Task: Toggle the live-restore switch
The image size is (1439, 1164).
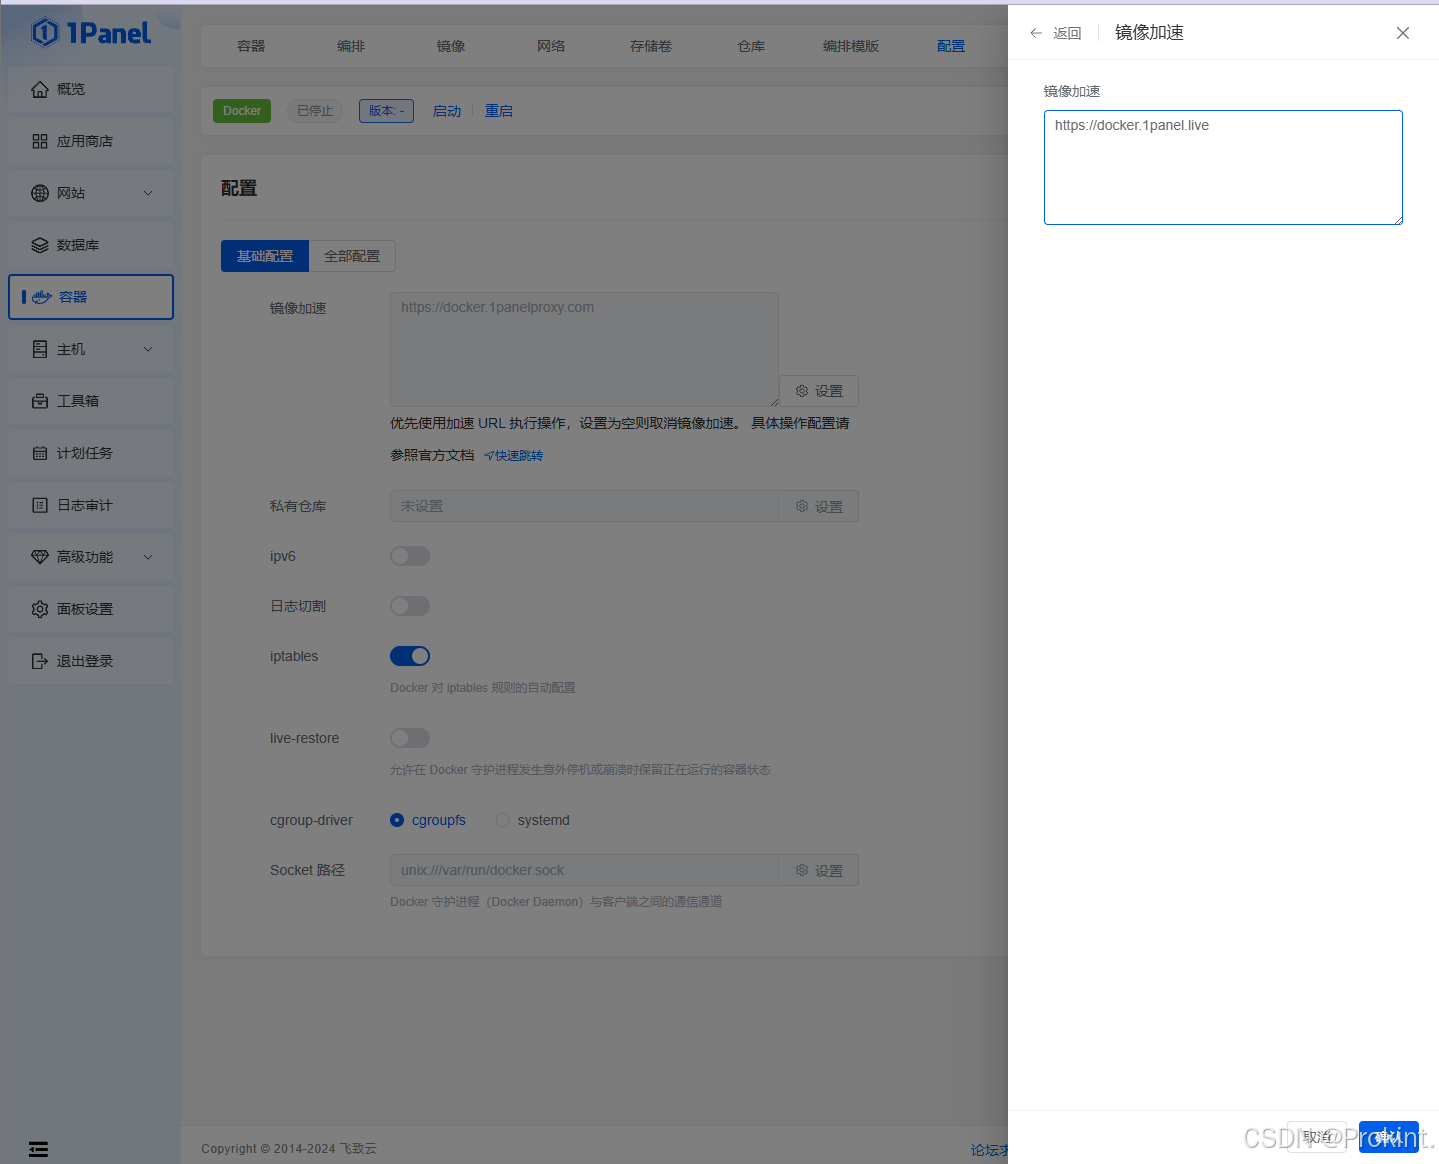Action: point(410,738)
